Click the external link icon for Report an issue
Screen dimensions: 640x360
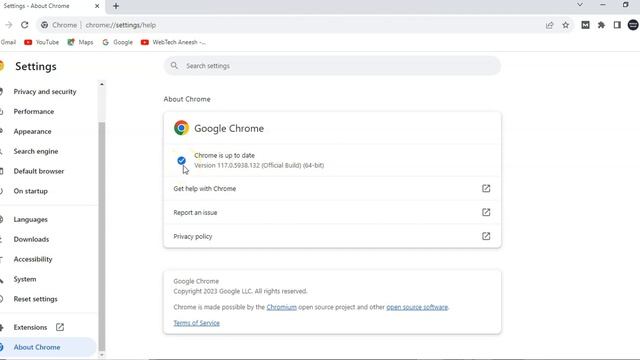[486, 212]
